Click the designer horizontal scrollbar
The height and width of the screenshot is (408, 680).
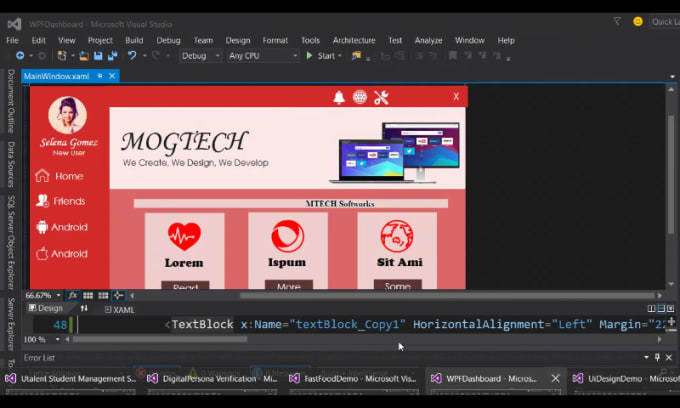(447, 295)
